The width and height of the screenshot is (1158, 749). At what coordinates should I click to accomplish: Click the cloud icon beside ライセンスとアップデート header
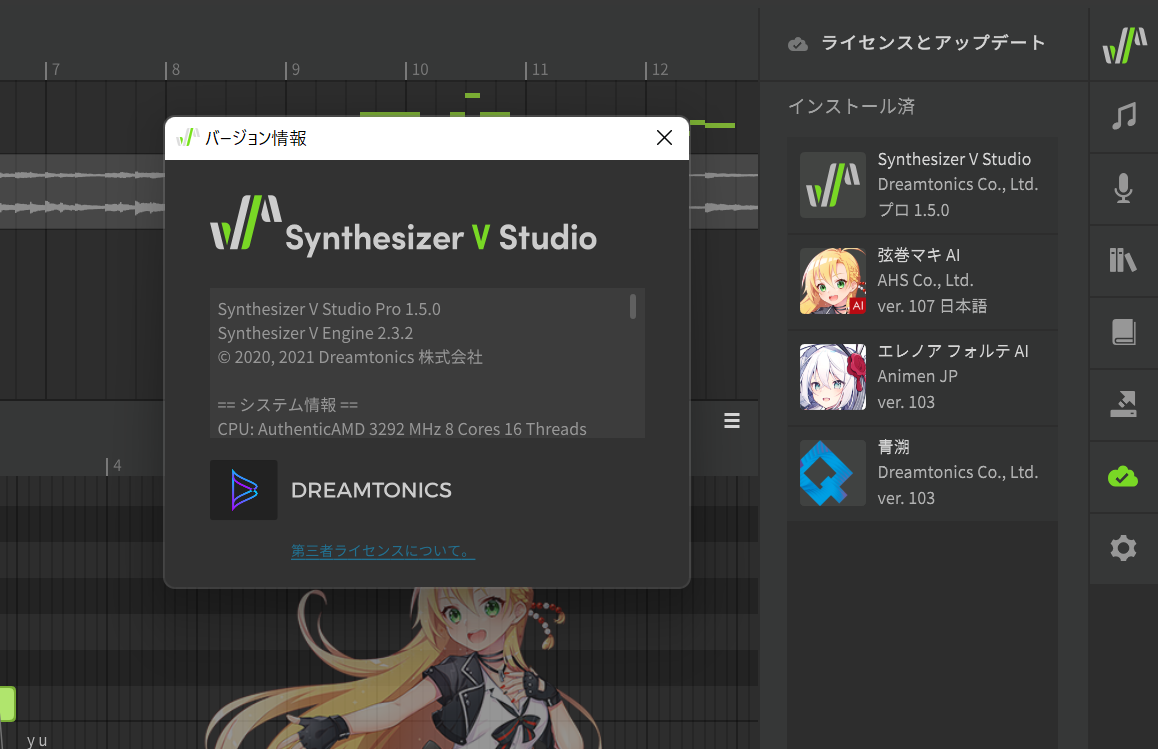[798, 44]
